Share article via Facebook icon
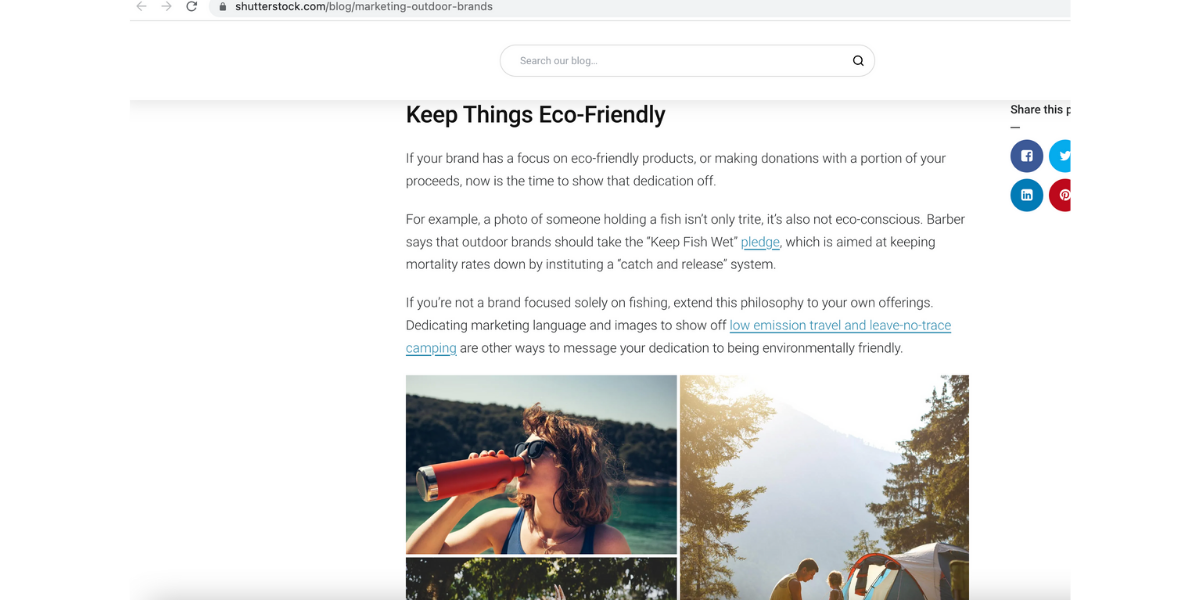The height and width of the screenshot is (600, 1200). pos(1026,156)
